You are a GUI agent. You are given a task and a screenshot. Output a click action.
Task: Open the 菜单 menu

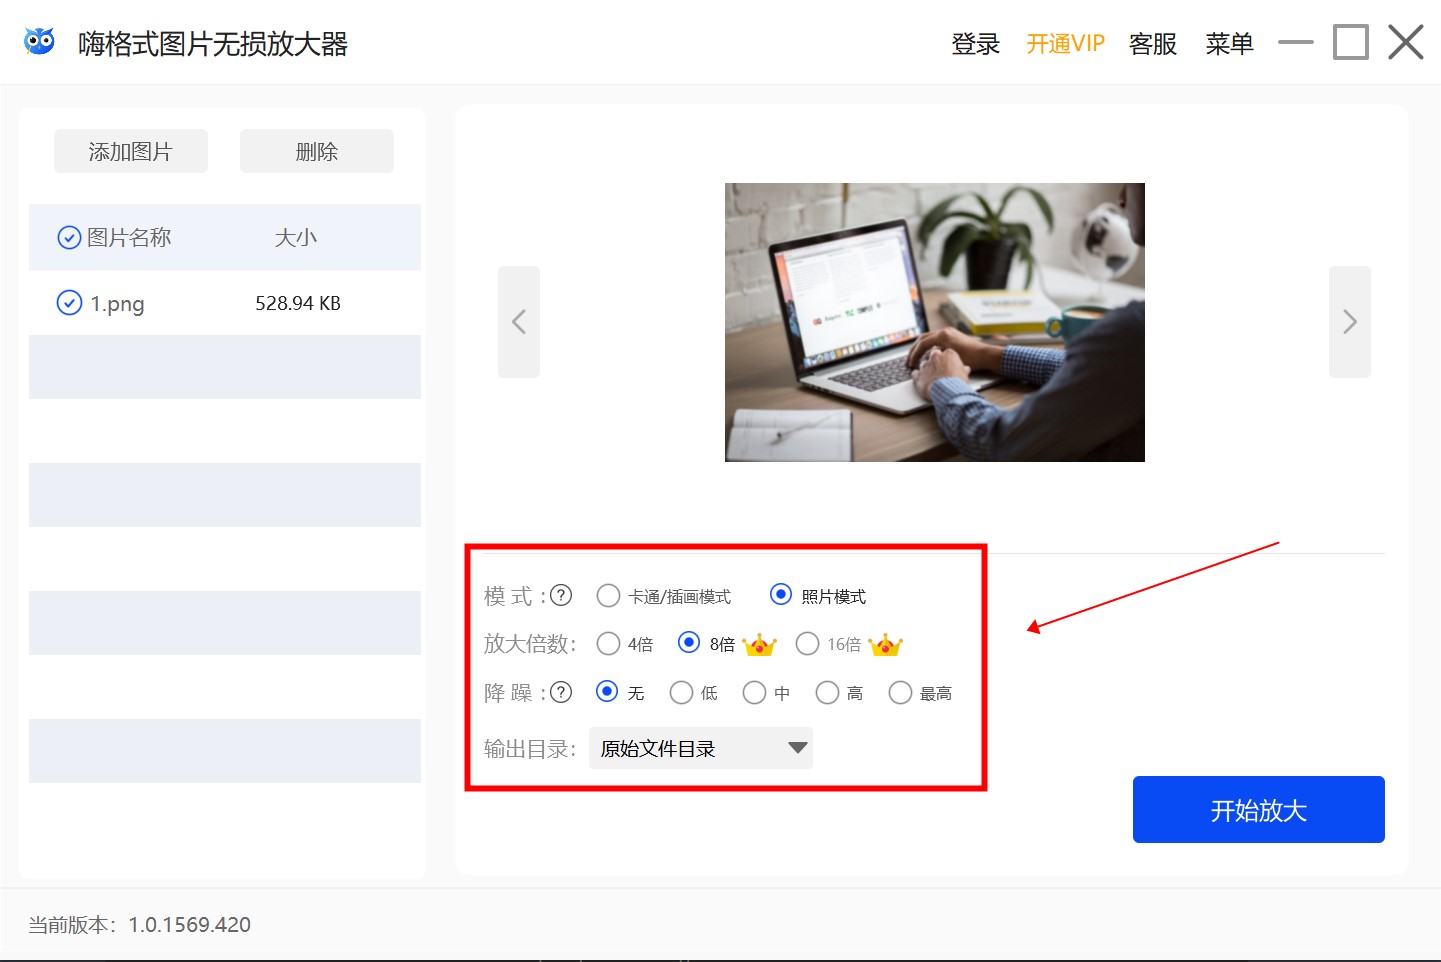click(1229, 44)
